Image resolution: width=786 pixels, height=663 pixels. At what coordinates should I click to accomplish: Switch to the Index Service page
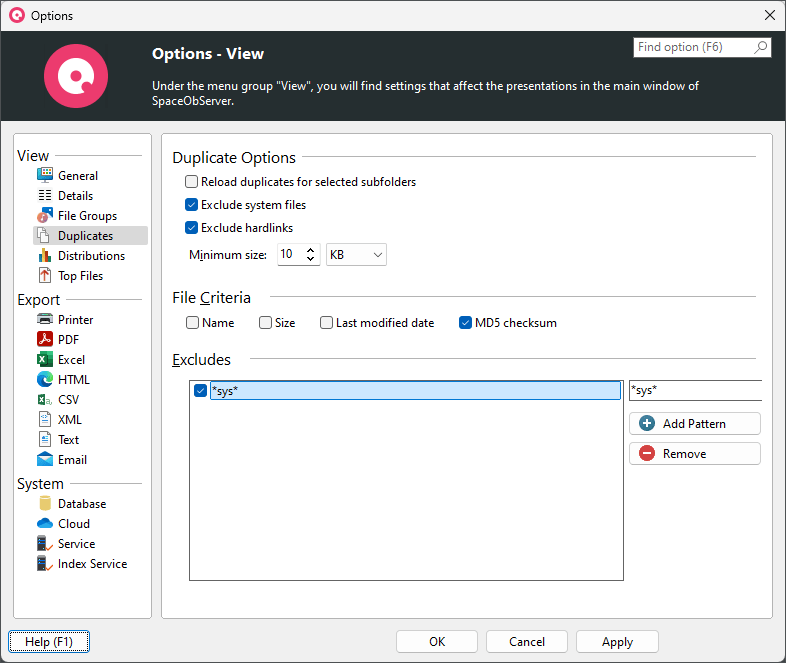tap(92, 564)
